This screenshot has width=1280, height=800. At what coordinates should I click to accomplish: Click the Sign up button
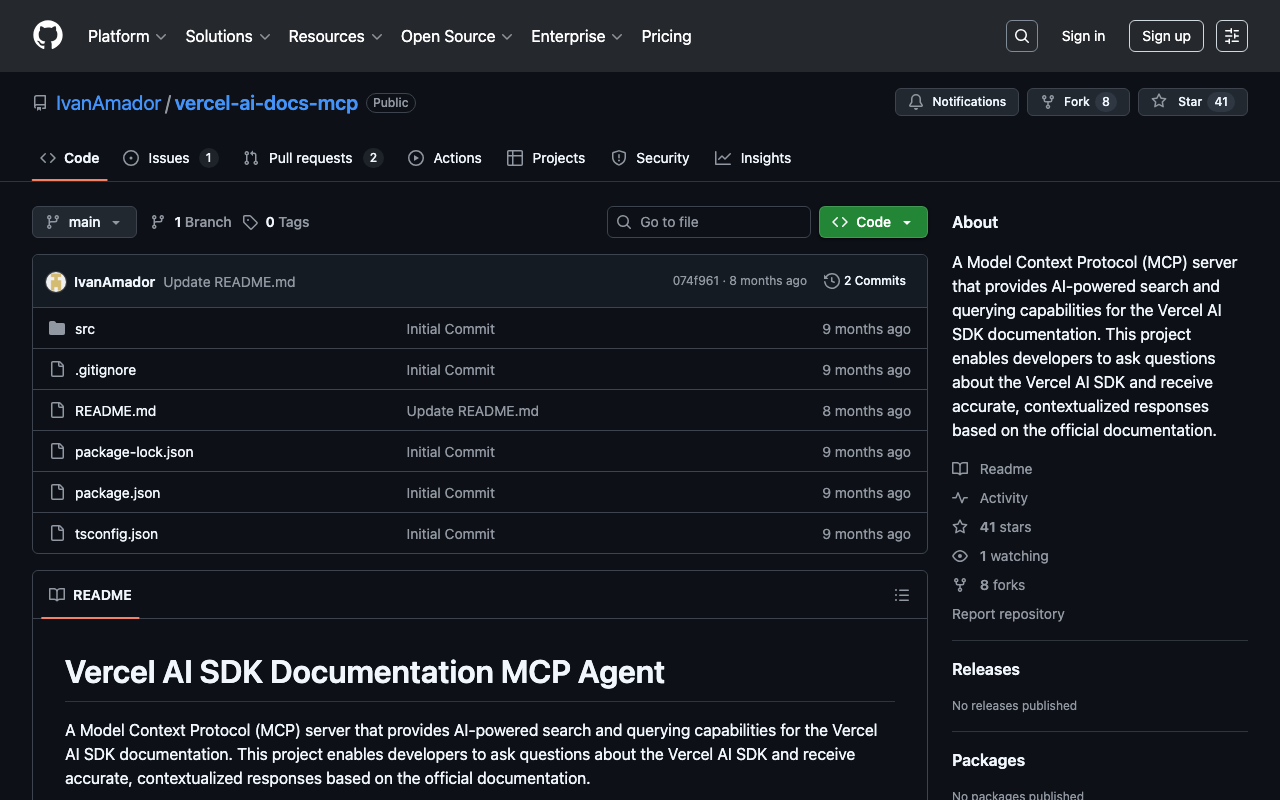pos(1165,36)
